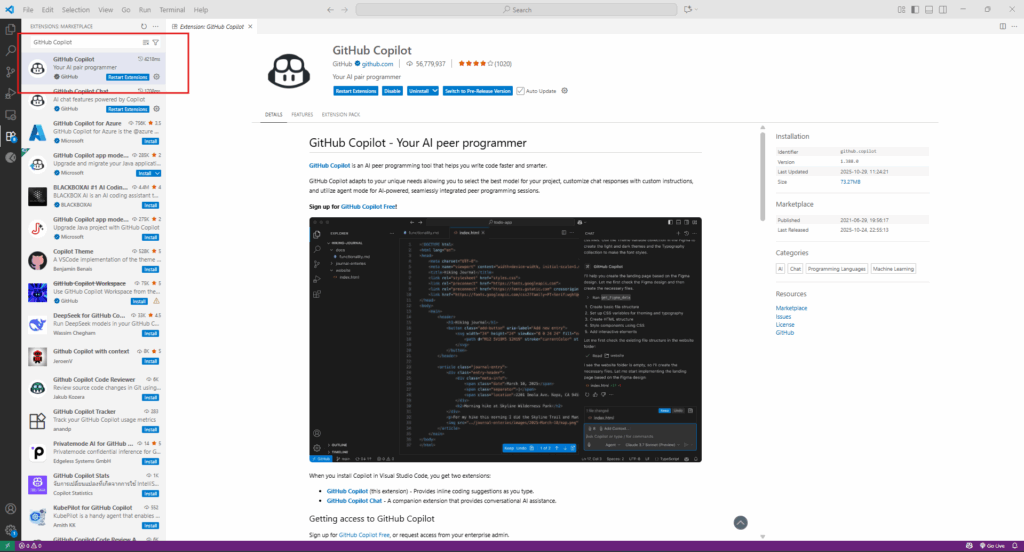Select DeepSeek for GitHub Copilot list item
This screenshot has height=552, width=1024.
pyautogui.click(x=94, y=324)
